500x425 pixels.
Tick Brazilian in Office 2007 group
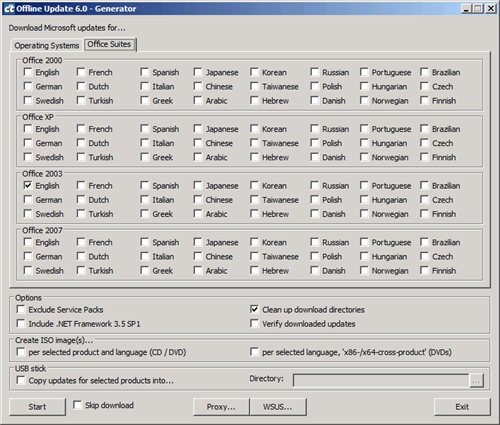pos(424,242)
